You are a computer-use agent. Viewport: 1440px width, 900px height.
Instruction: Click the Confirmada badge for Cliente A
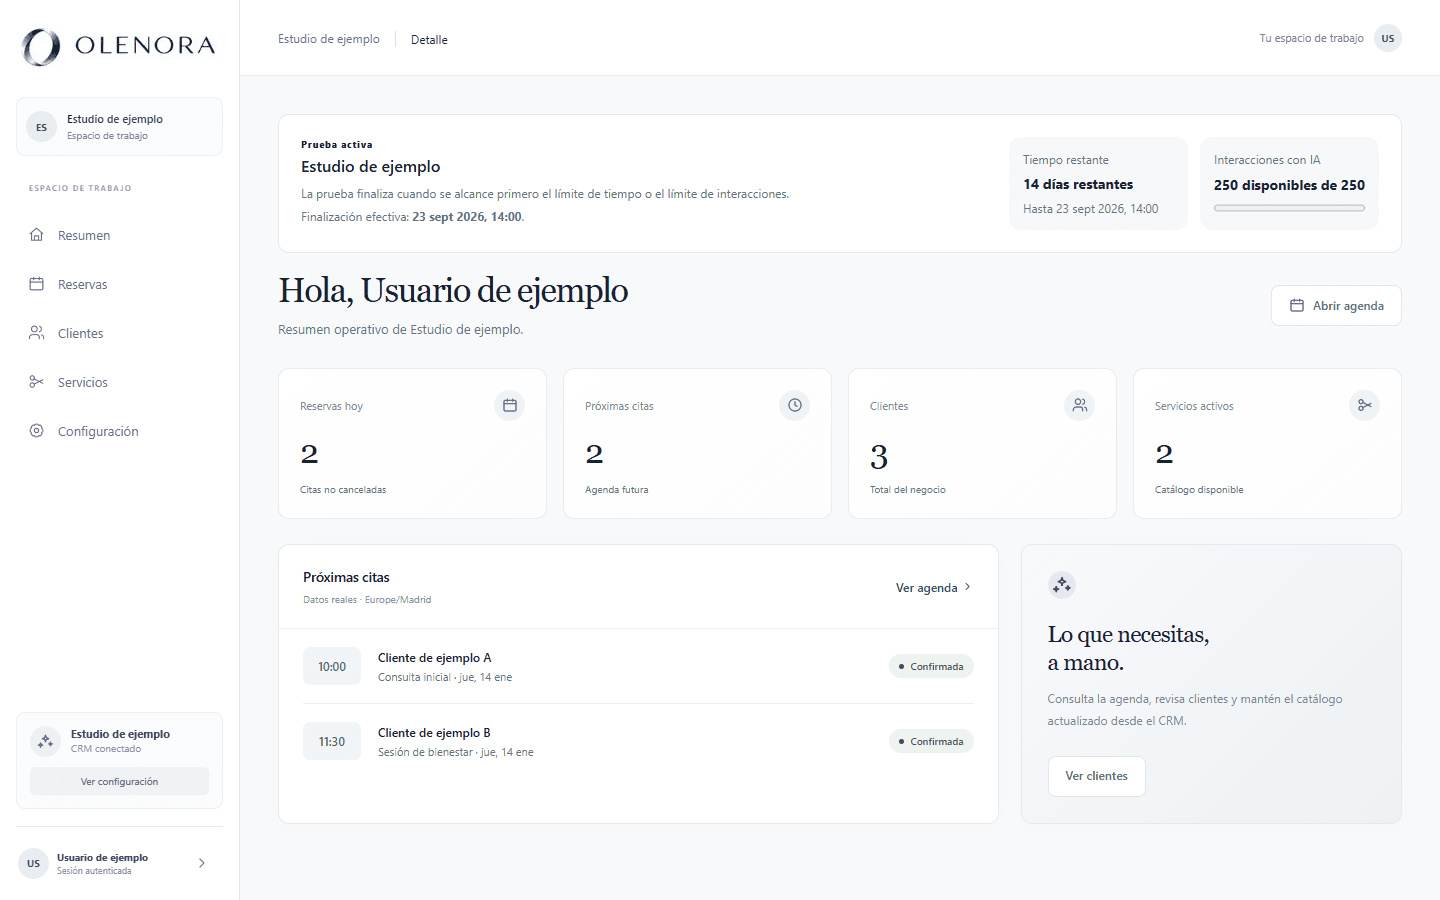pyautogui.click(x=931, y=667)
